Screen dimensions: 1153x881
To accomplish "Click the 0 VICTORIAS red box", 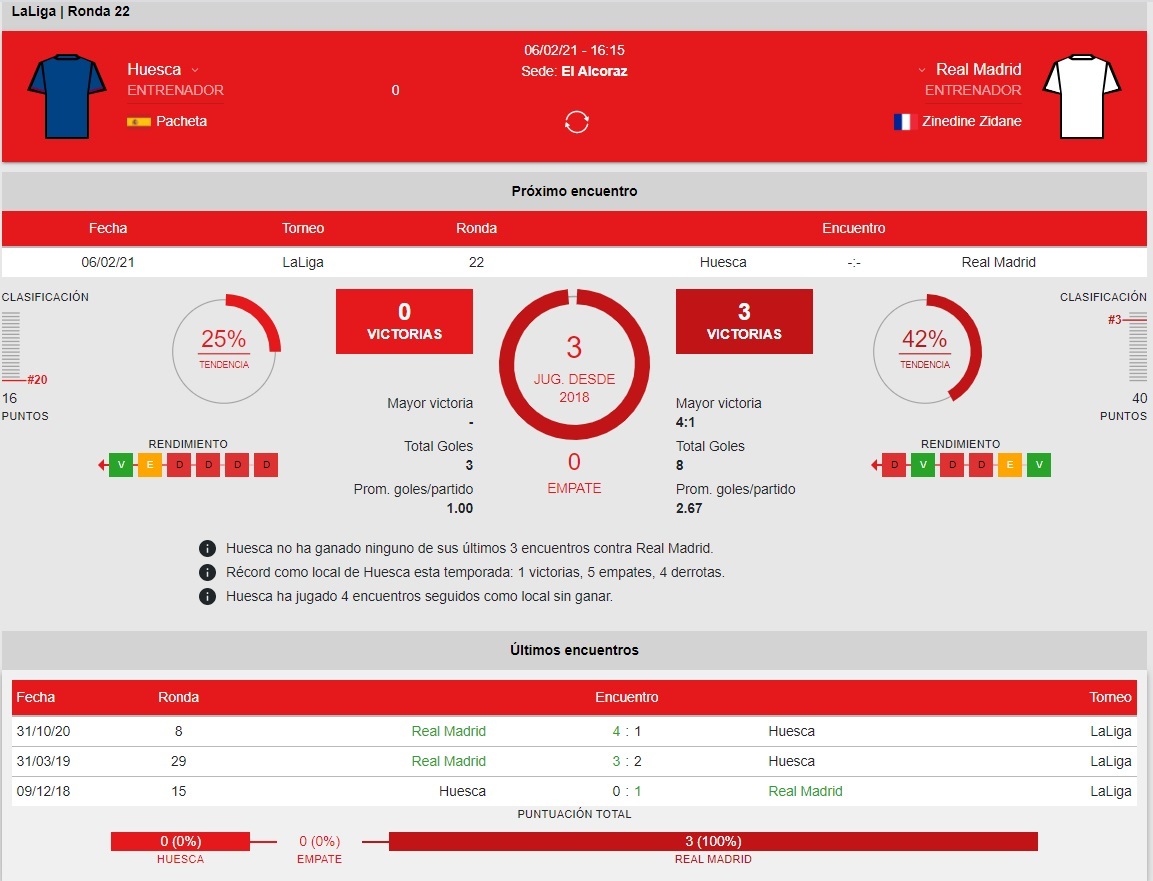I will (404, 321).
